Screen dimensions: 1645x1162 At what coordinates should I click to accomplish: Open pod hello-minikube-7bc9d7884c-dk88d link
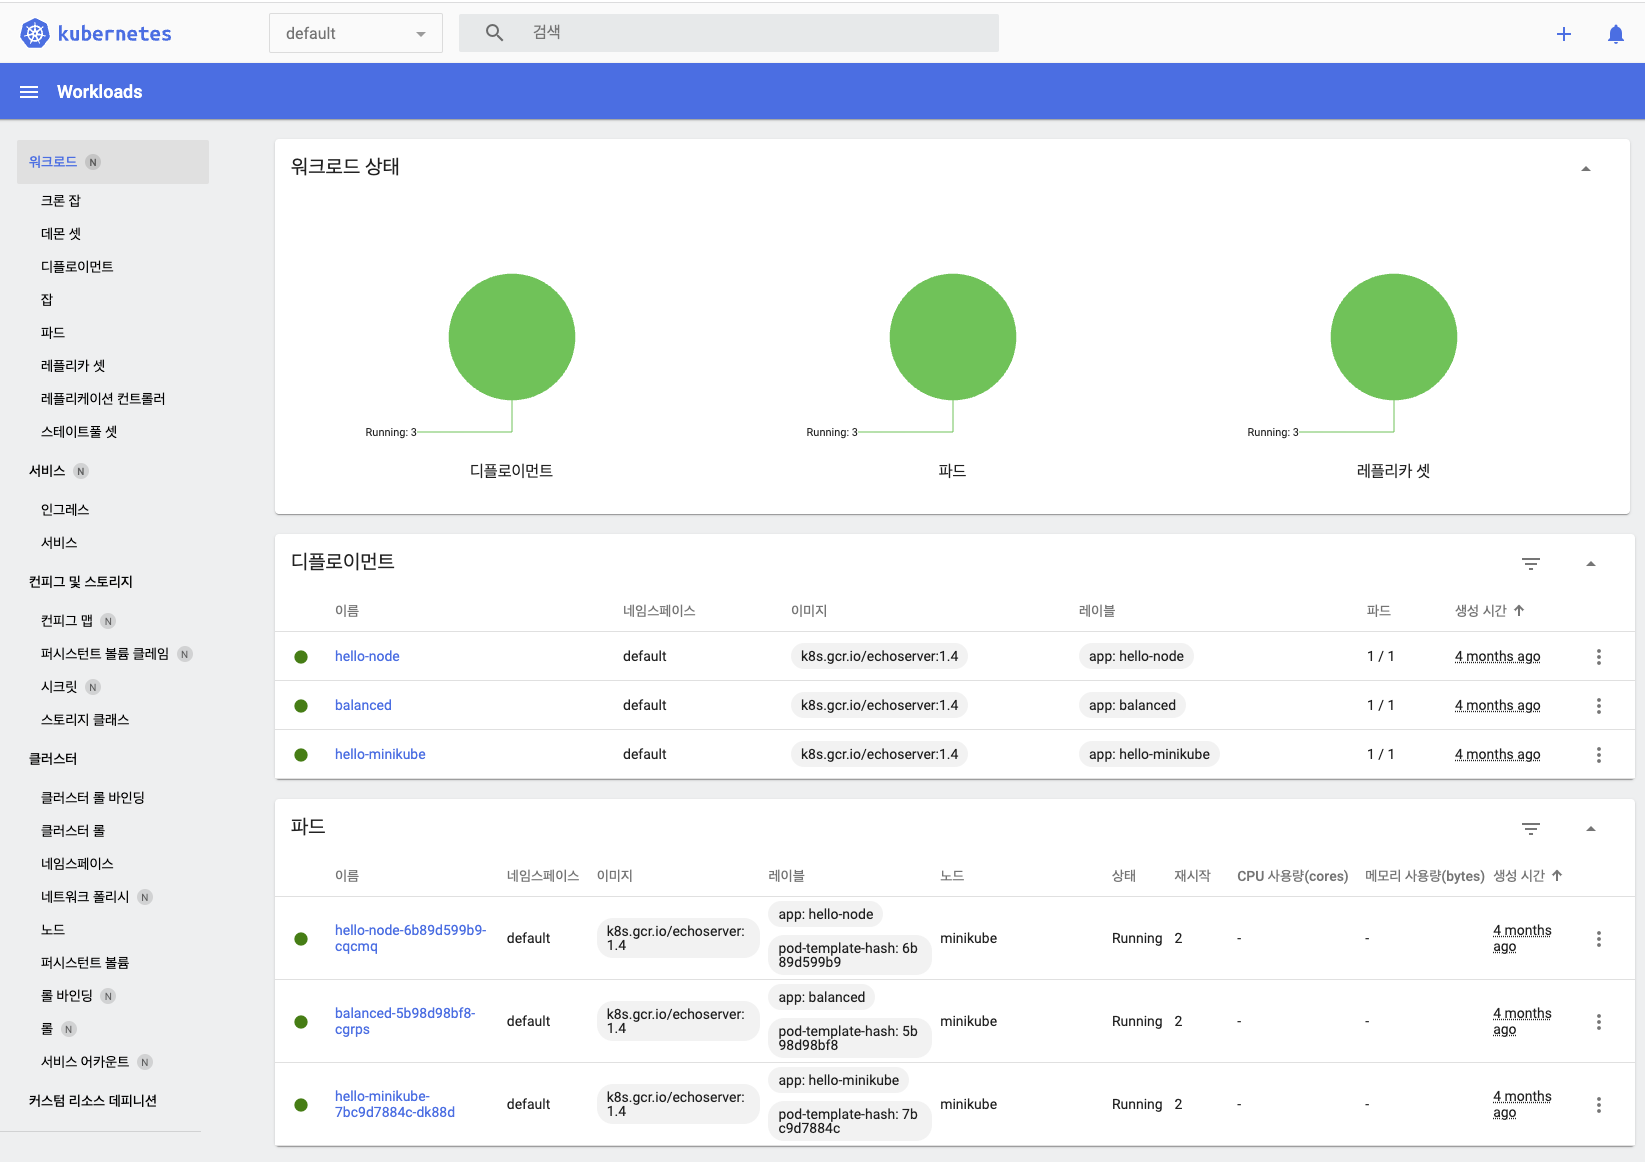tap(395, 1104)
